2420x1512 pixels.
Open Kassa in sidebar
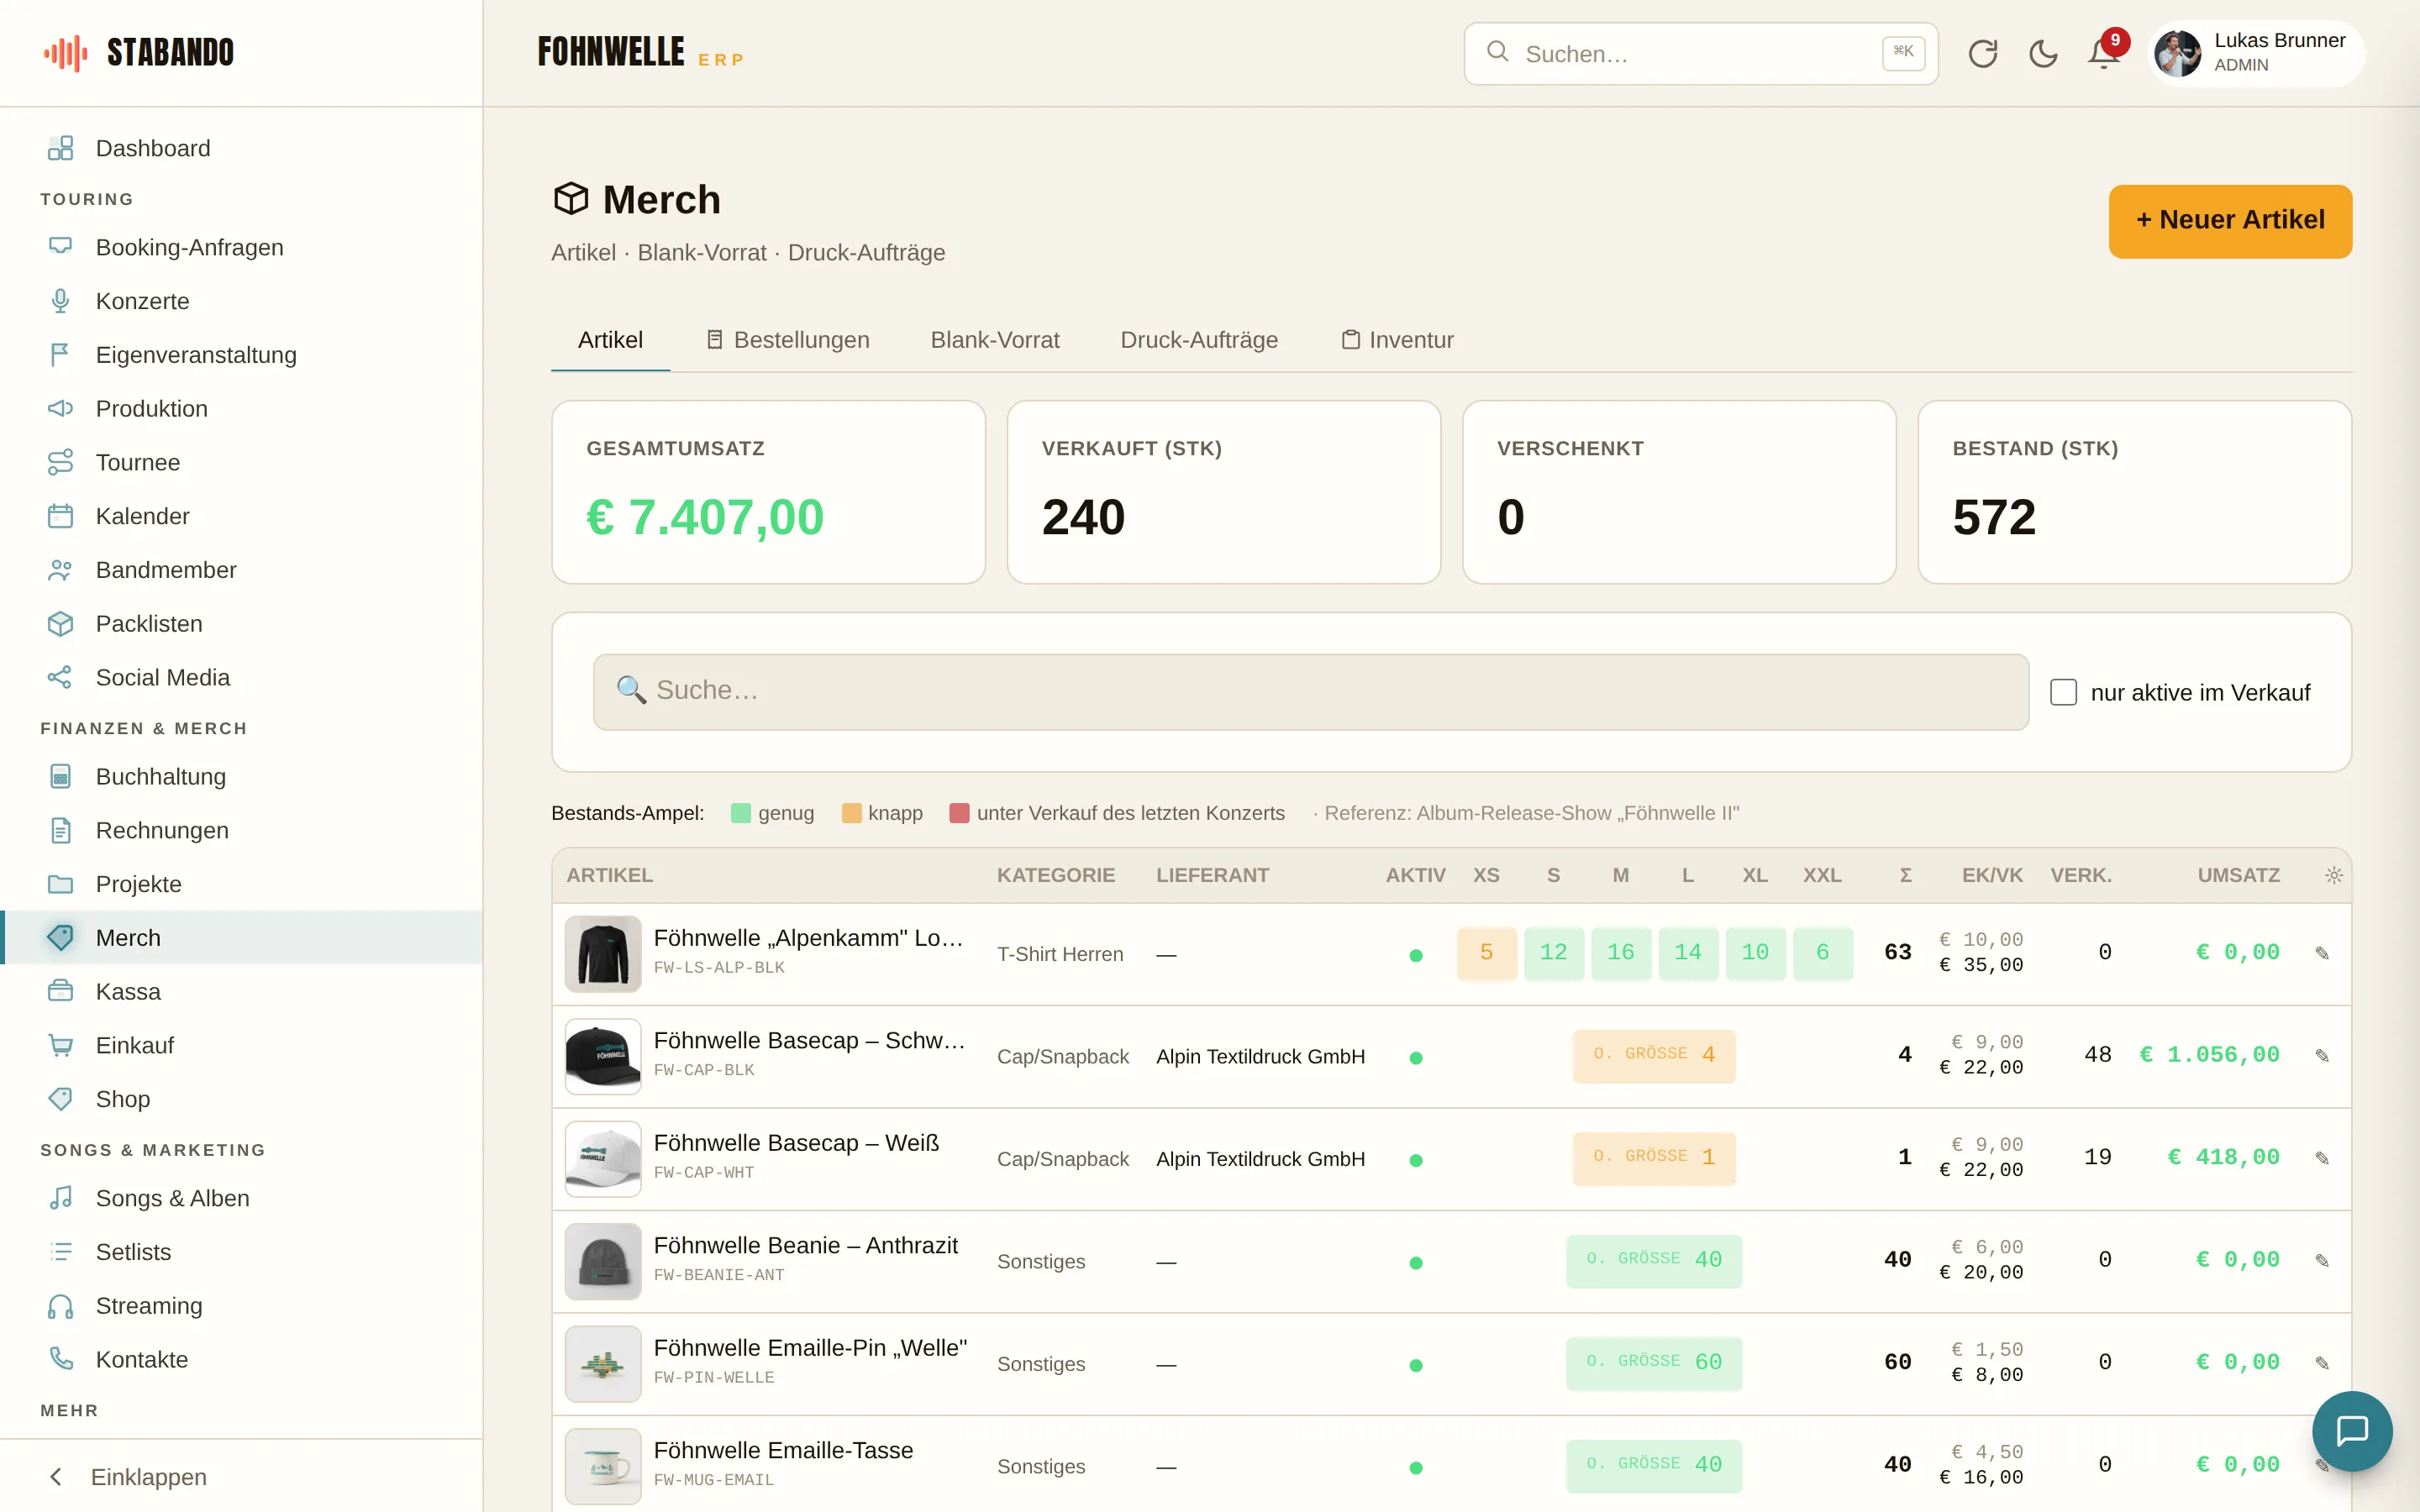(241, 991)
